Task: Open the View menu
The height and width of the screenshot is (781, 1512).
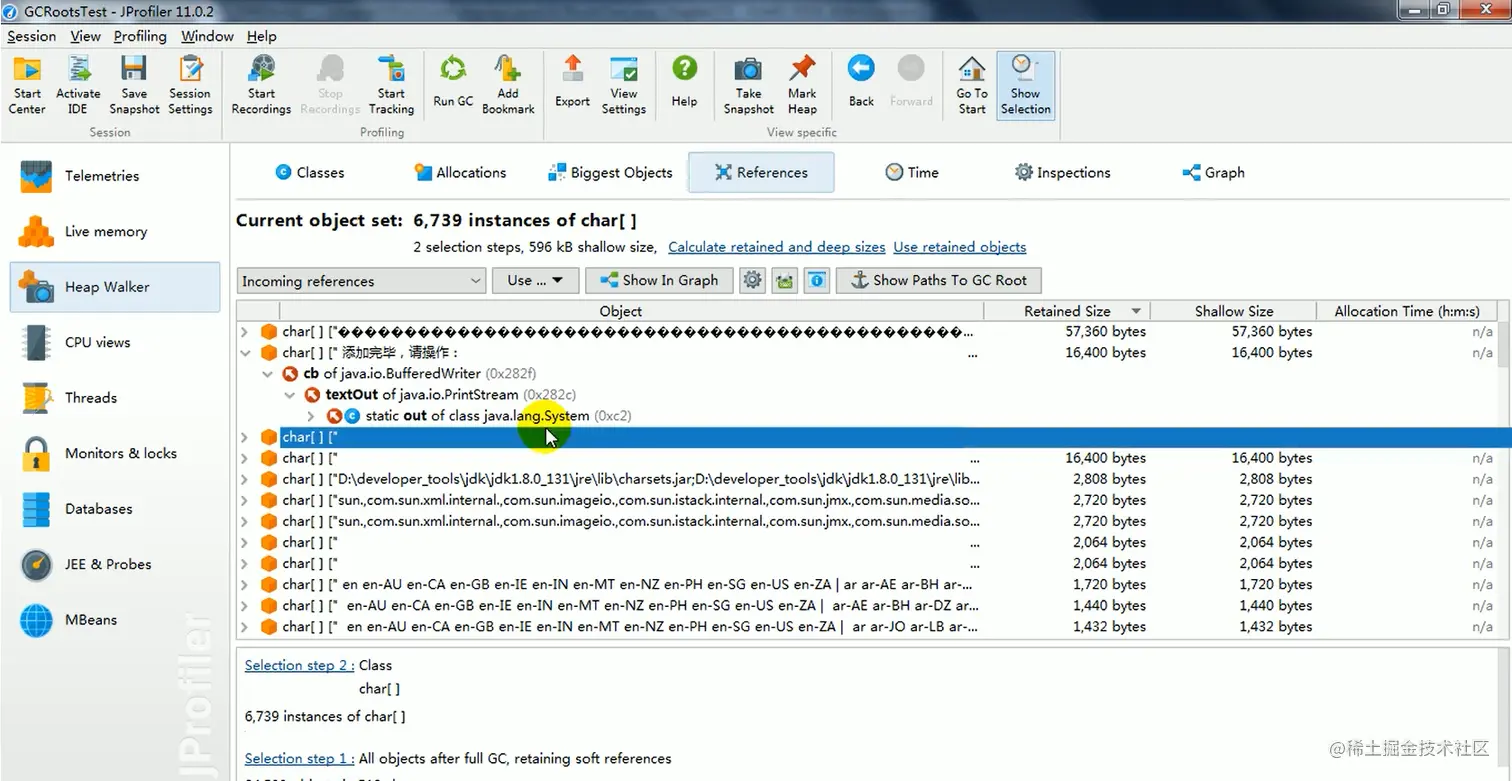Action: tap(85, 36)
